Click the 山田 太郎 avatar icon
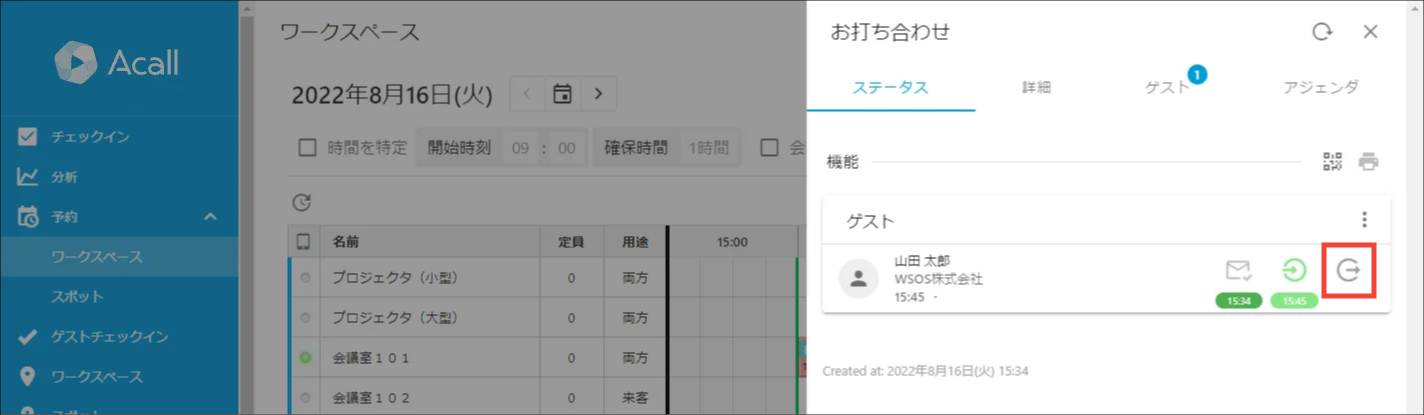This screenshot has width=1424, height=415. 857,278
